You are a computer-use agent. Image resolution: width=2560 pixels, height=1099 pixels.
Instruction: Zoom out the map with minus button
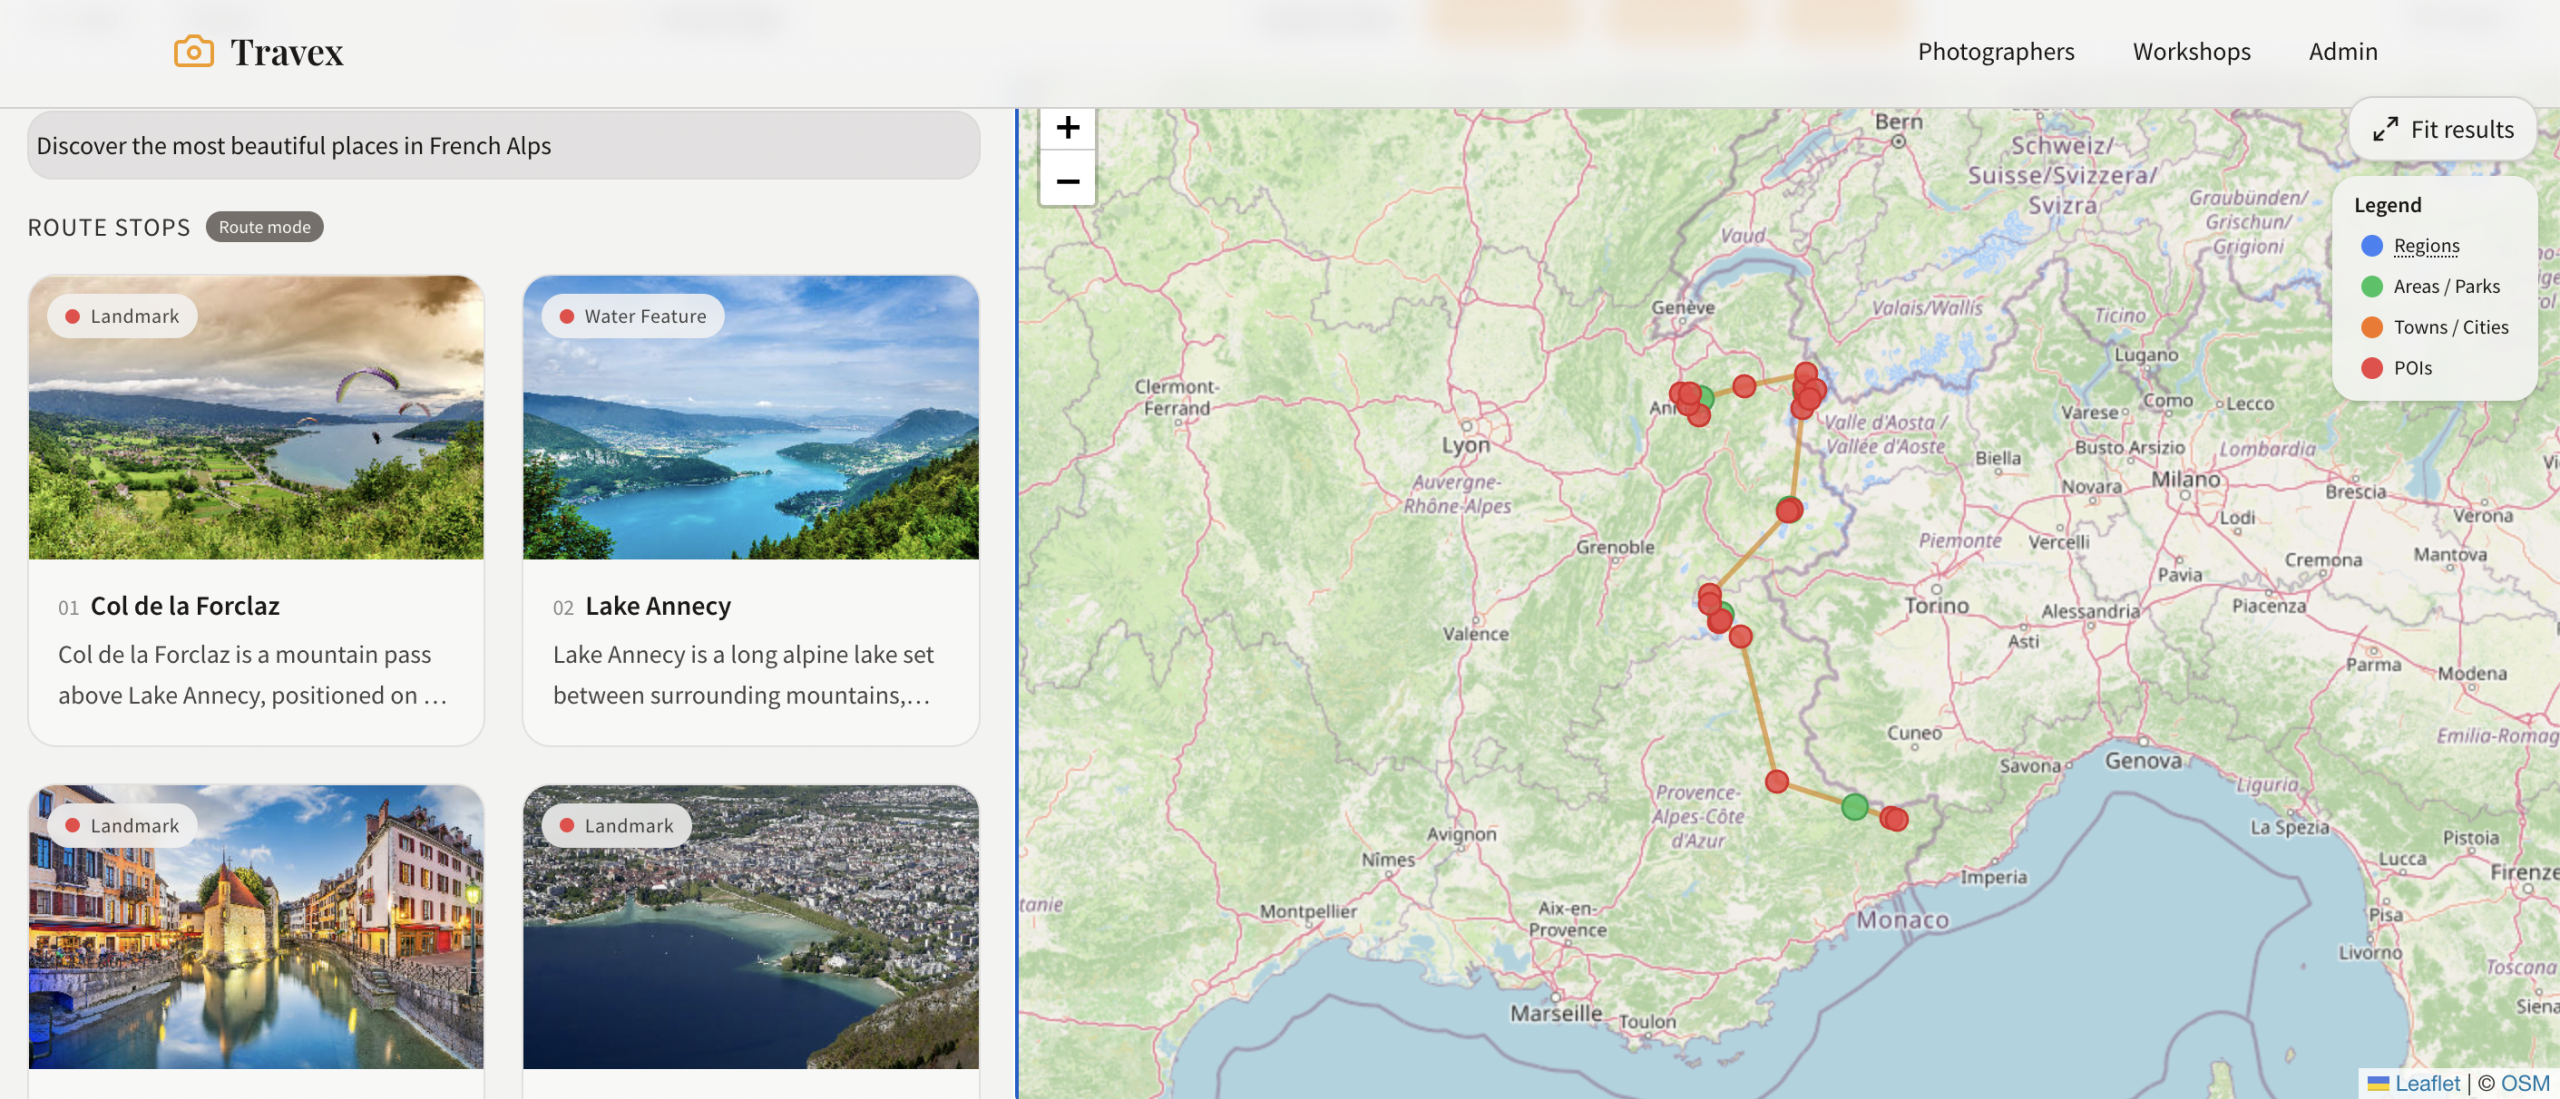pos(1067,181)
